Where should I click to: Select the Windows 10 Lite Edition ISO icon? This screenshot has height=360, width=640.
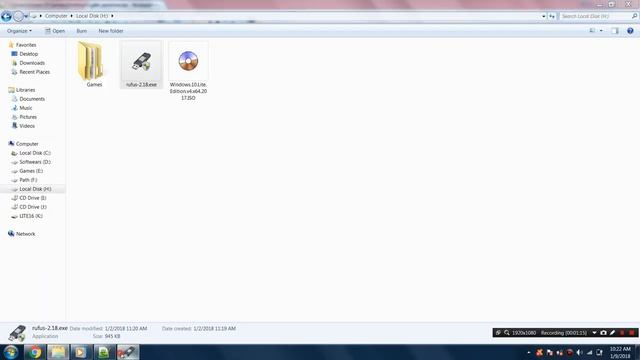(x=188, y=61)
